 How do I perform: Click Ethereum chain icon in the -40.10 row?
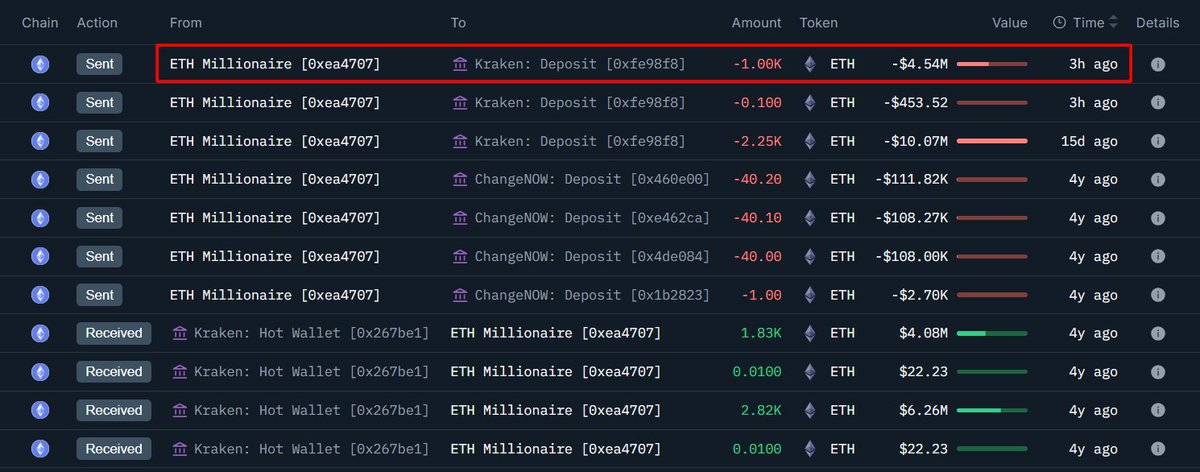click(x=40, y=218)
